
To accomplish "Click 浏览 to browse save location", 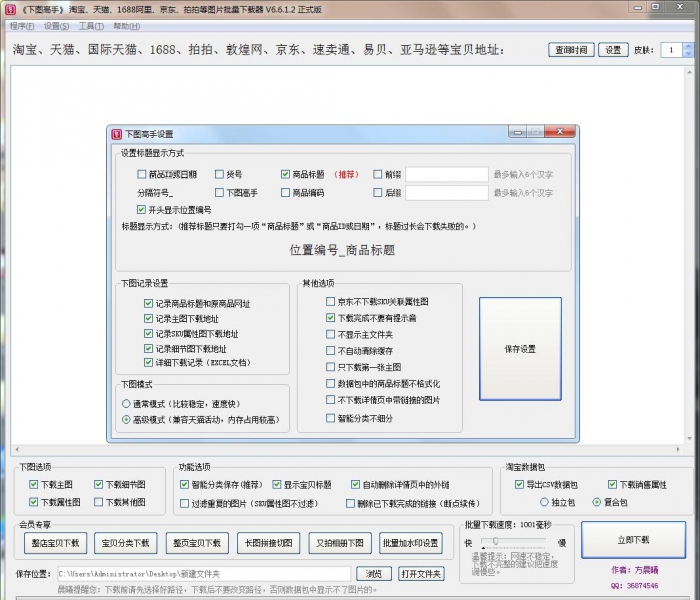I will pos(373,574).
